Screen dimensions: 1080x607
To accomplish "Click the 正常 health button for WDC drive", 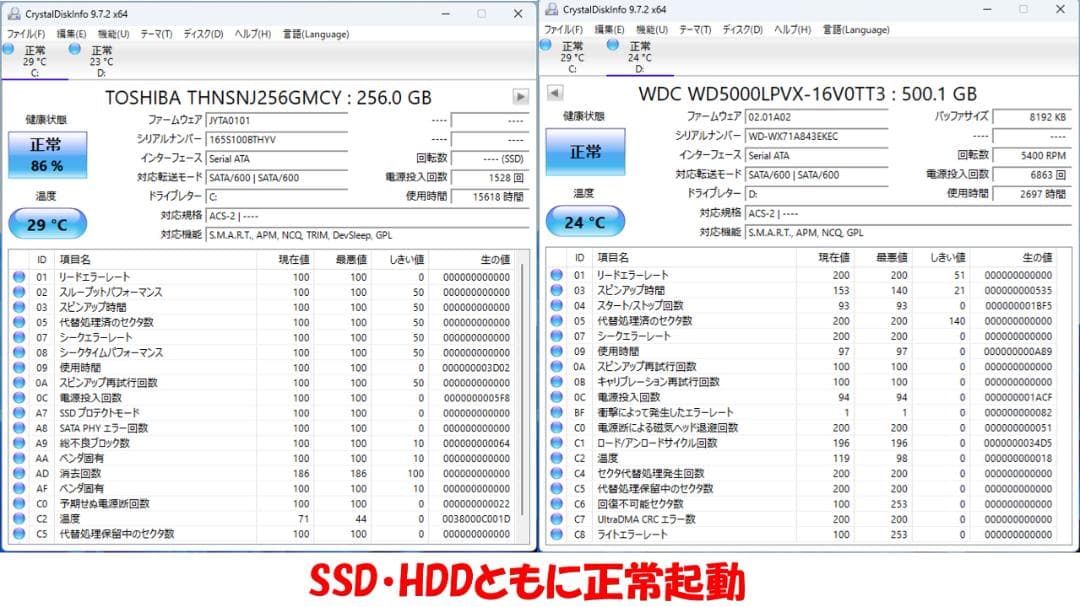I will coord(585,152).
